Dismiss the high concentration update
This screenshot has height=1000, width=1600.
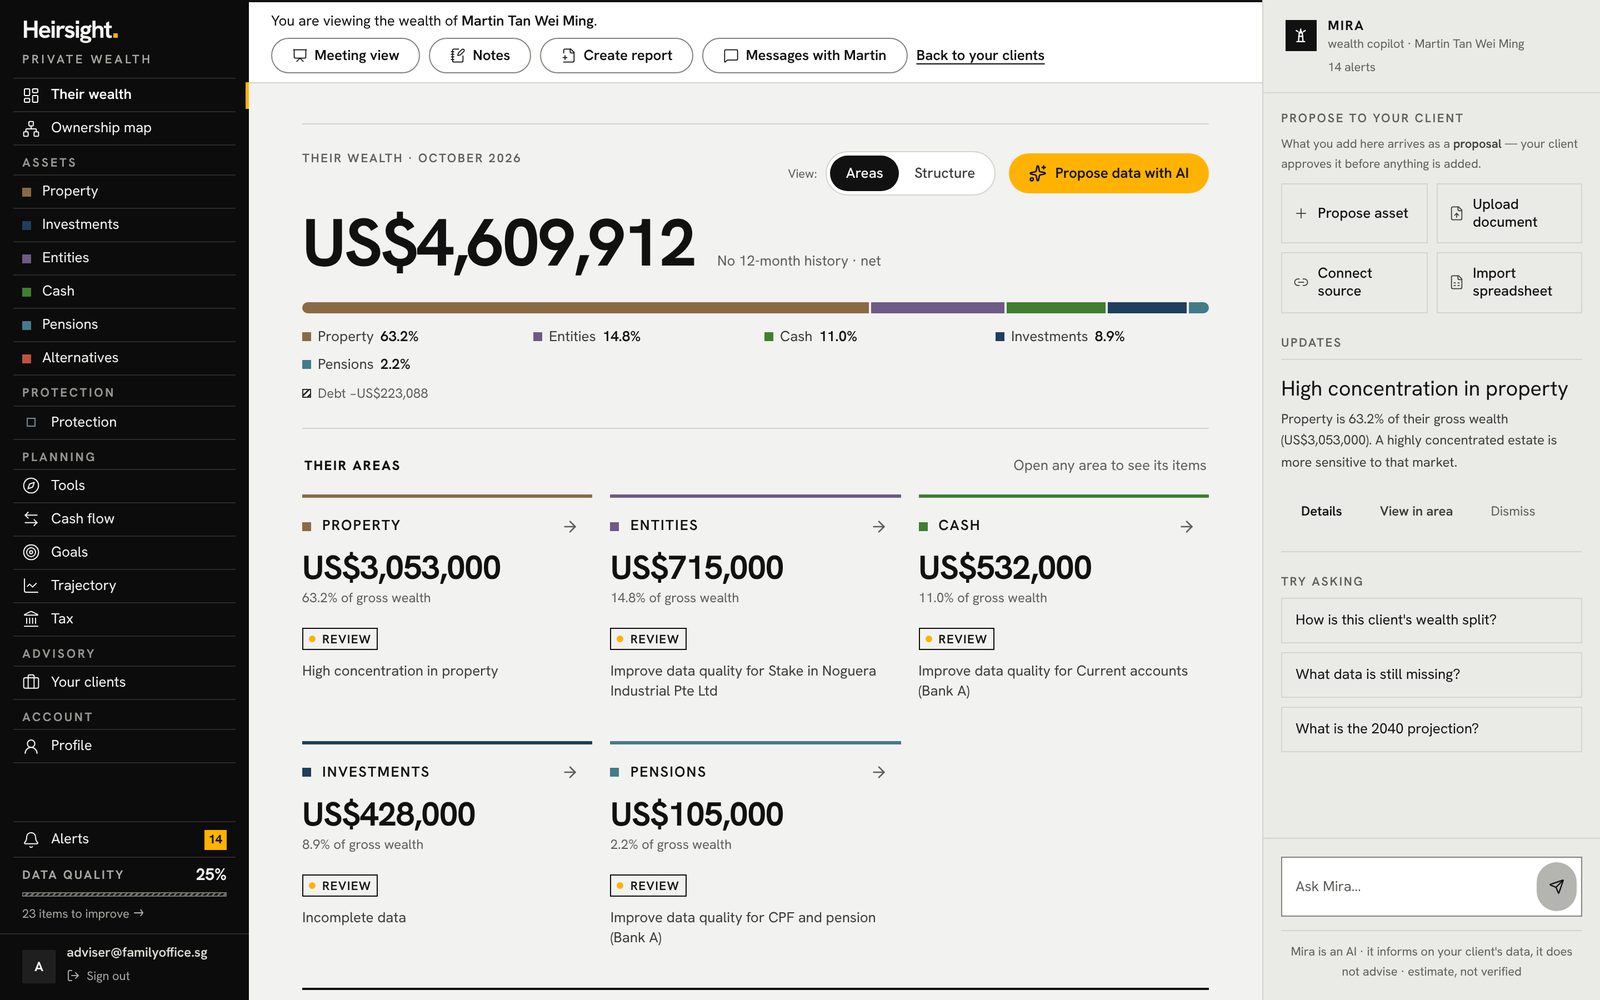1512,511
